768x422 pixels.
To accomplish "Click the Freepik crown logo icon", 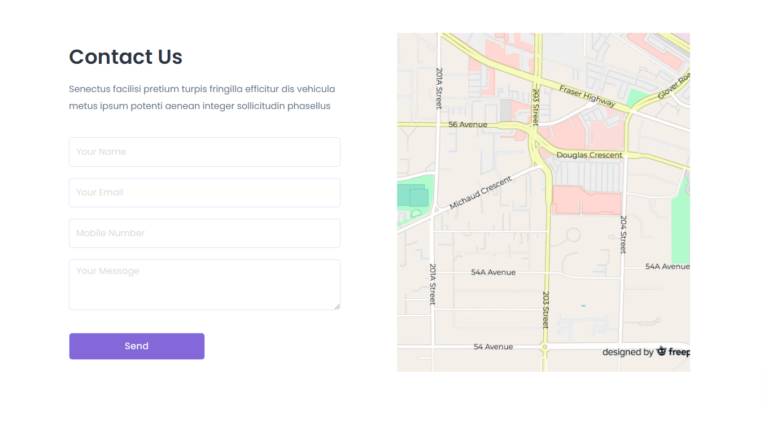I will (662, 351).
